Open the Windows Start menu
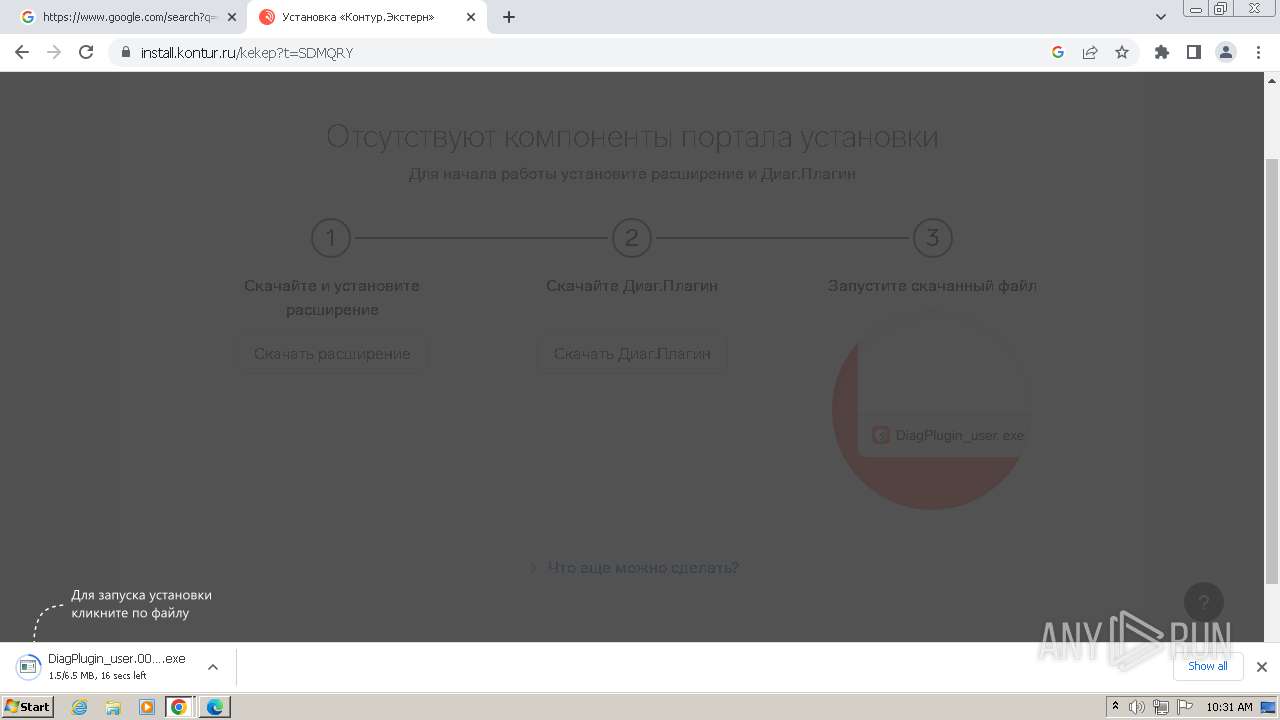This screenshot has width=1280, height=720. [x=28, y=707]
